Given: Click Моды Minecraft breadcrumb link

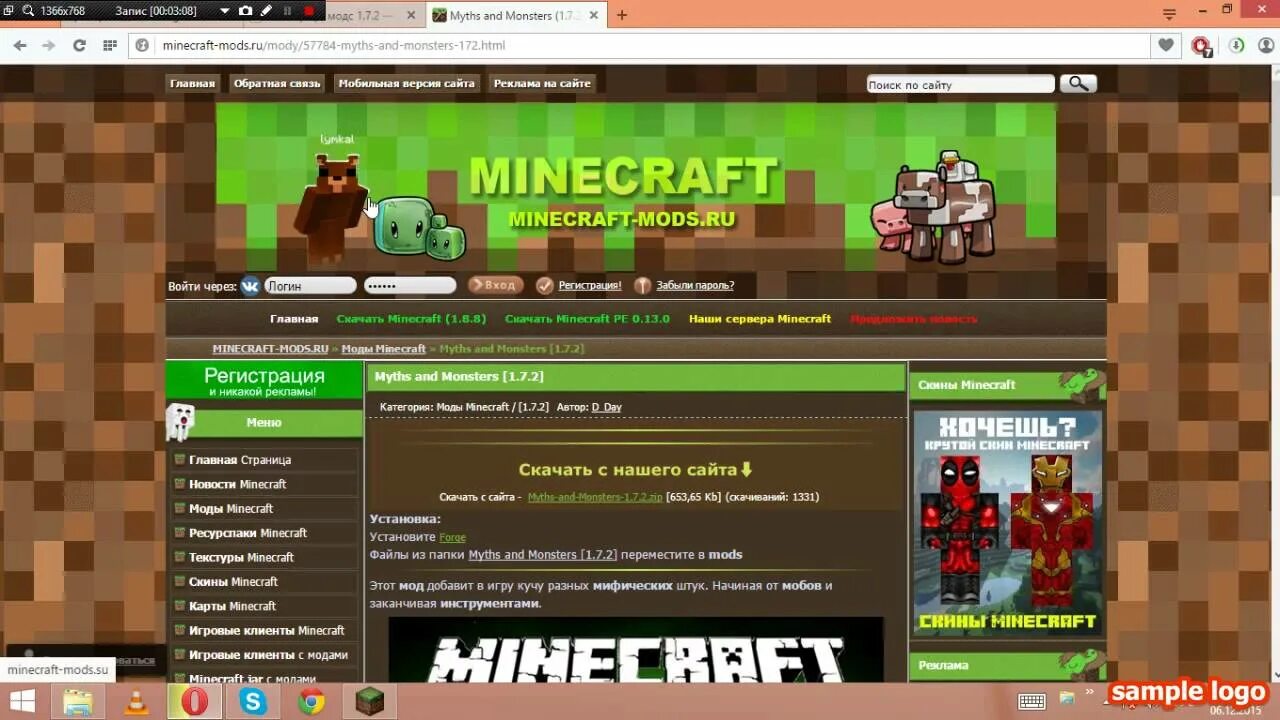Looking at the screenshot, I should pyautogui.click(x=383, y=349).
